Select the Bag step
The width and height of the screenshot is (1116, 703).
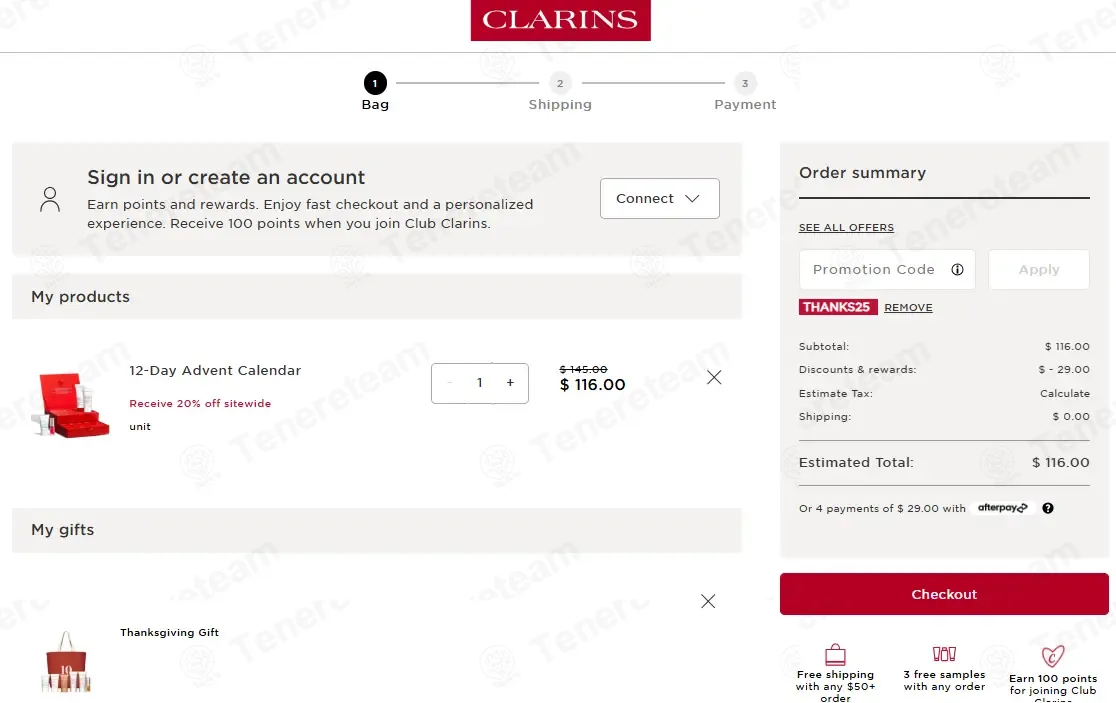[x=375, y=84]
